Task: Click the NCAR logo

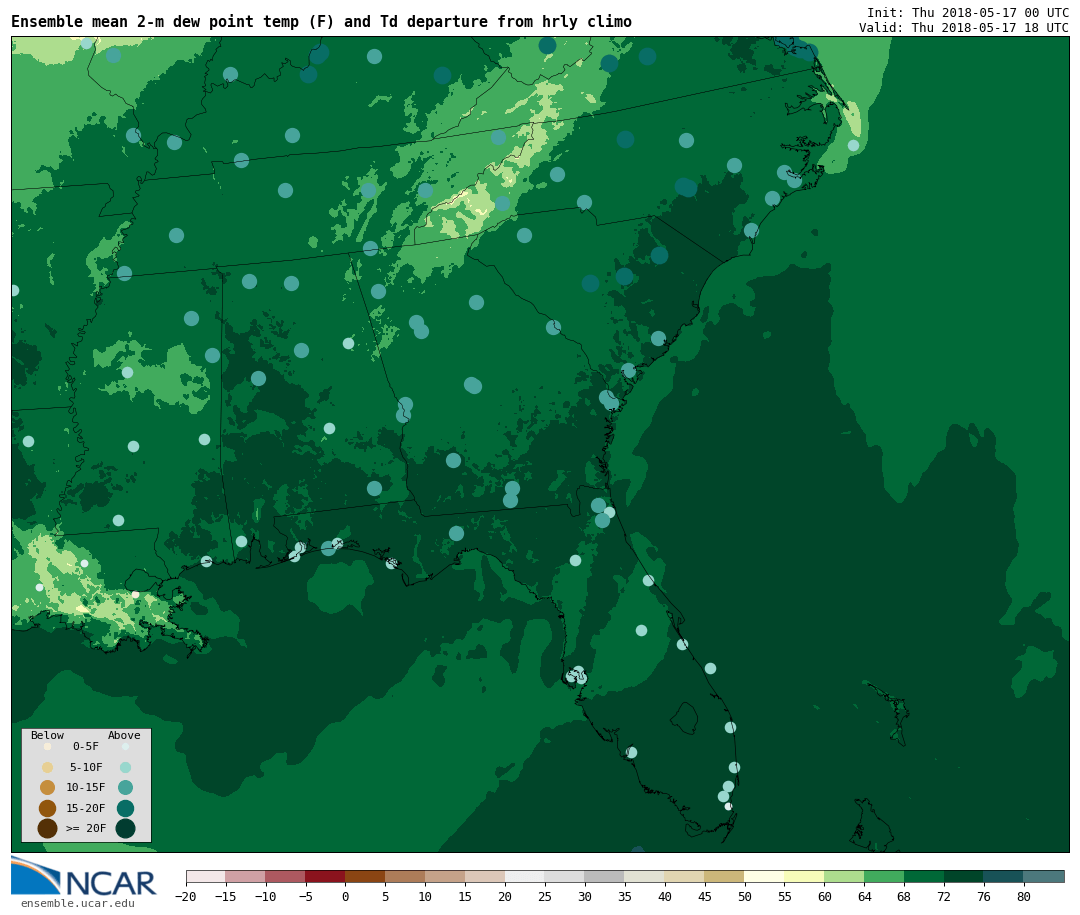Action: (83, 876)
